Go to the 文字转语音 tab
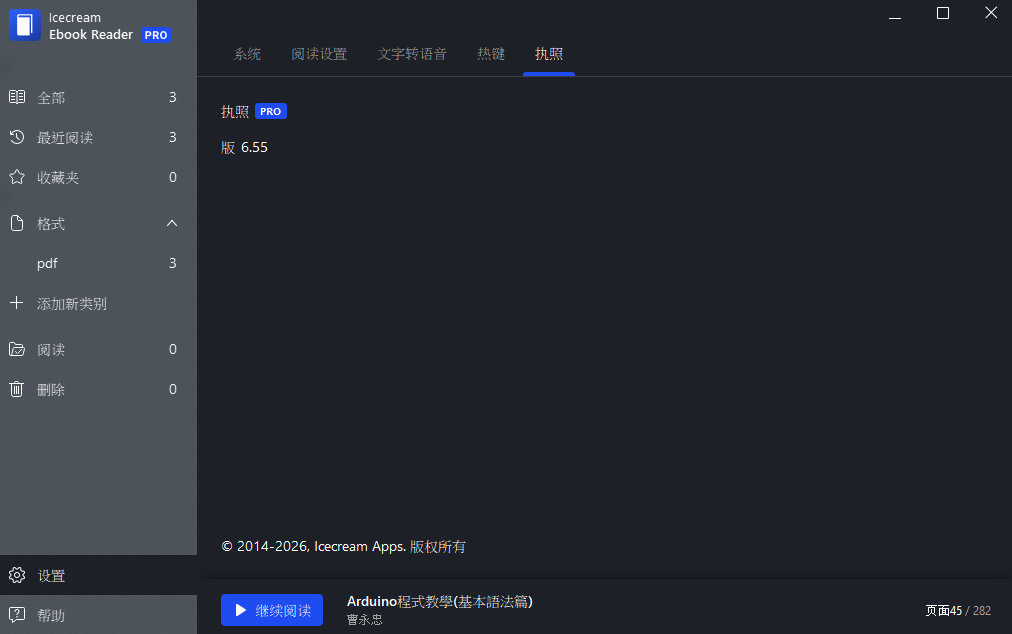This screenshot has width=1012, height=634. 412,54
